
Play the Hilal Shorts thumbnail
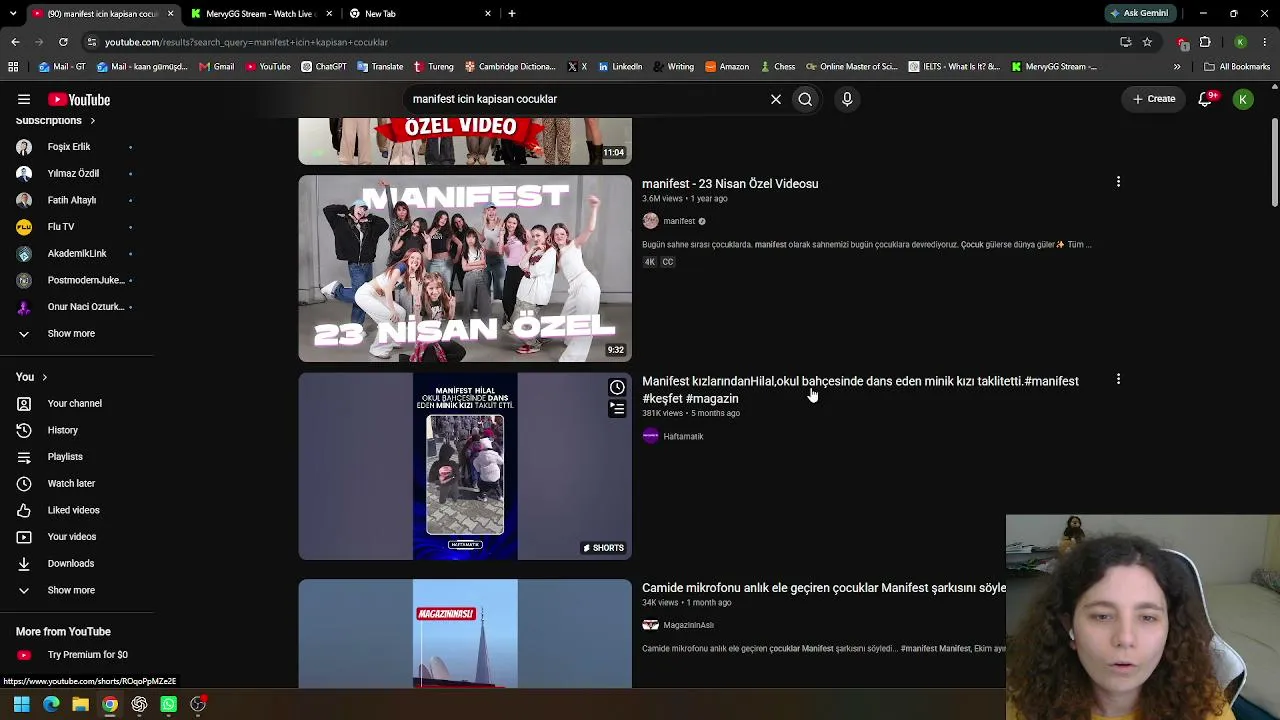tap(465, 466)
